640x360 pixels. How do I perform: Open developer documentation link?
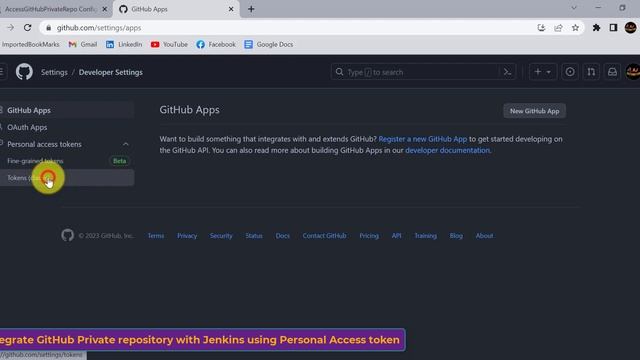pyautogui.click(x=447, y=150)
